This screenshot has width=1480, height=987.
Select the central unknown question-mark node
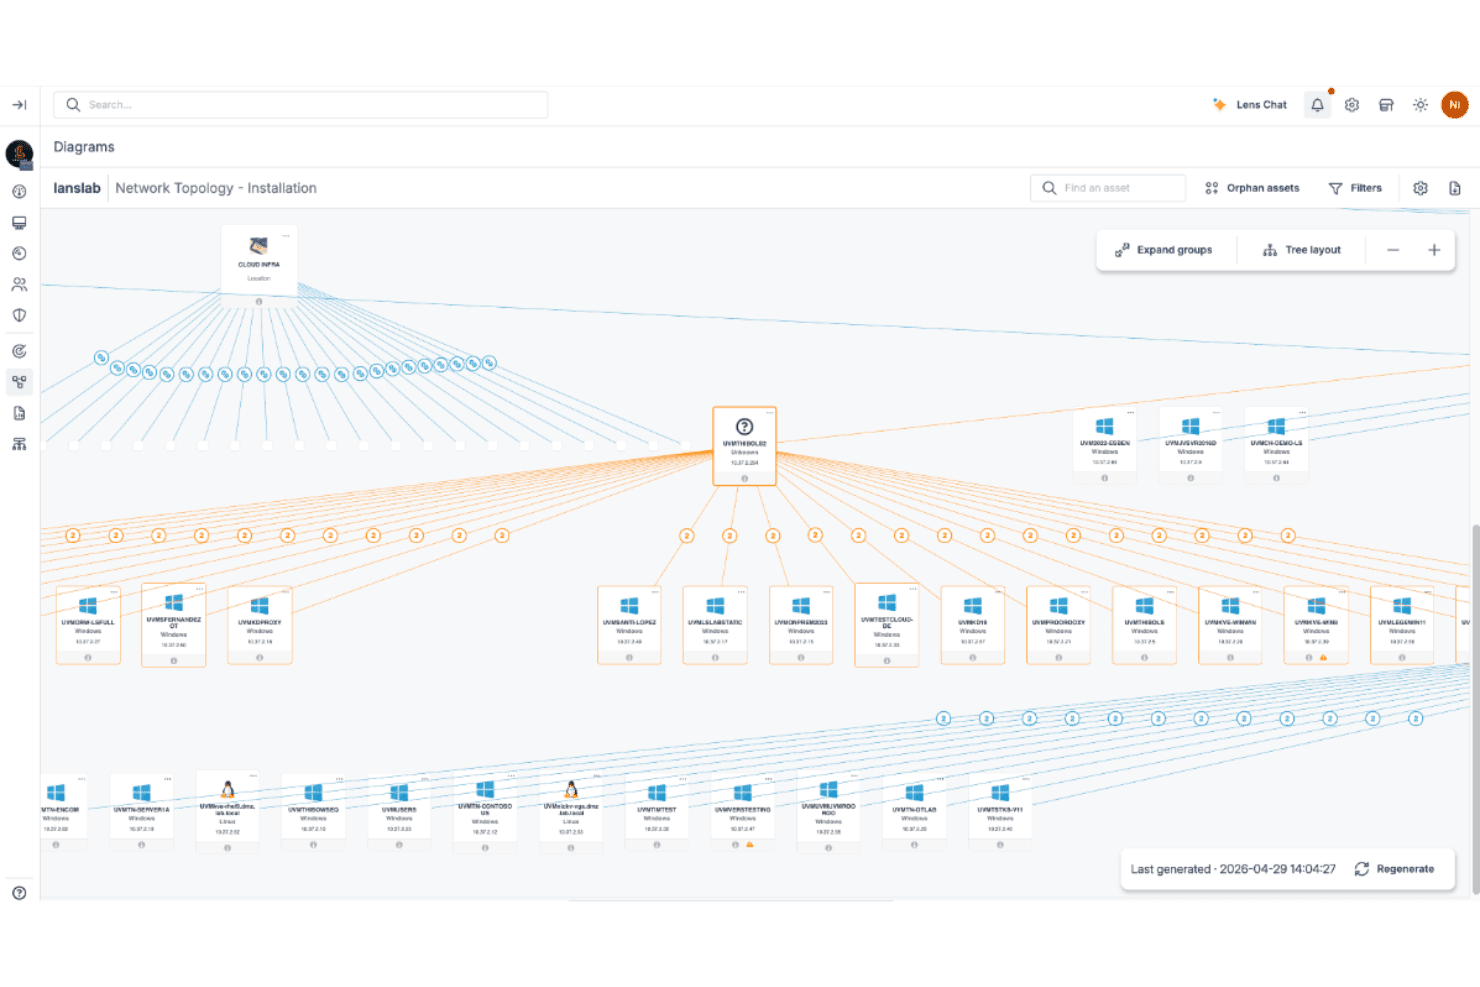745,446
